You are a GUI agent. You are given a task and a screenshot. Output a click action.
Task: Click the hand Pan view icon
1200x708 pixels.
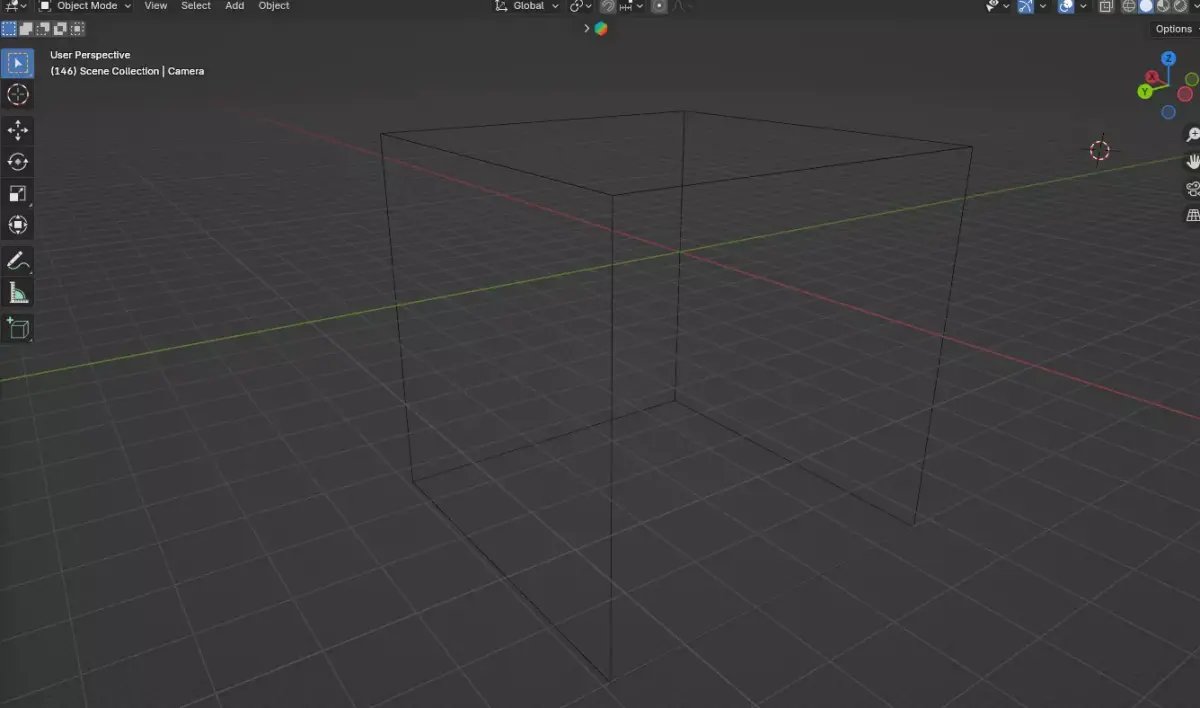tap(1192, 161)
